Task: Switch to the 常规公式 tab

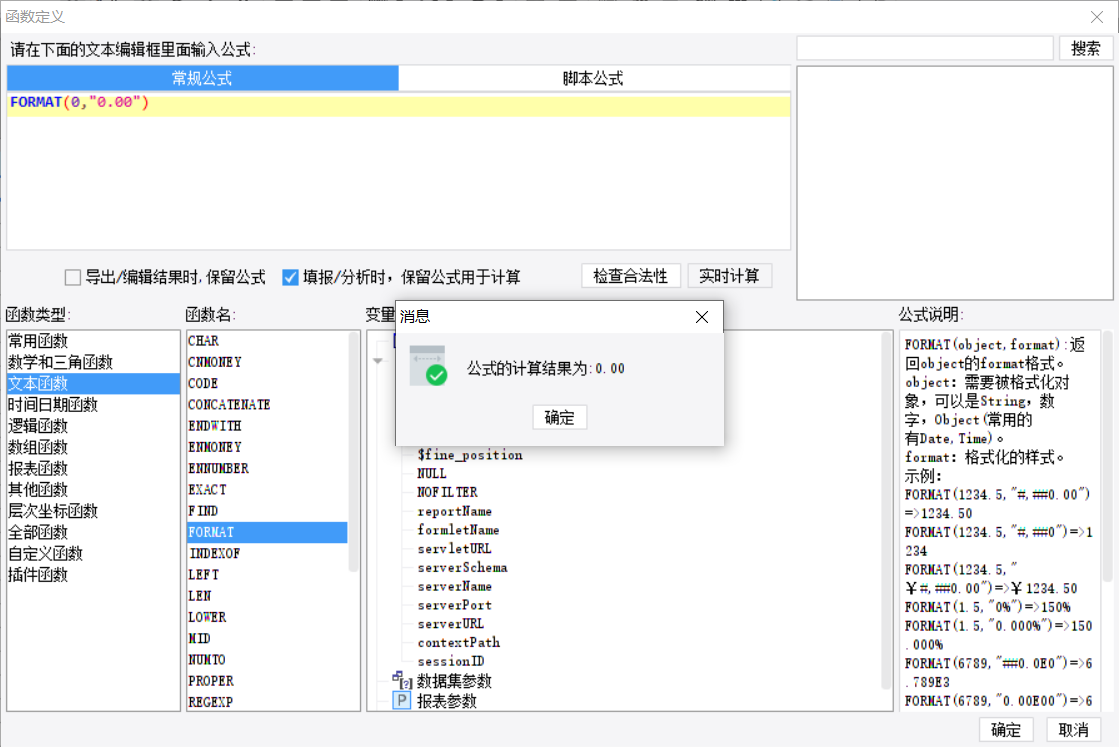Action: point(203,78)
